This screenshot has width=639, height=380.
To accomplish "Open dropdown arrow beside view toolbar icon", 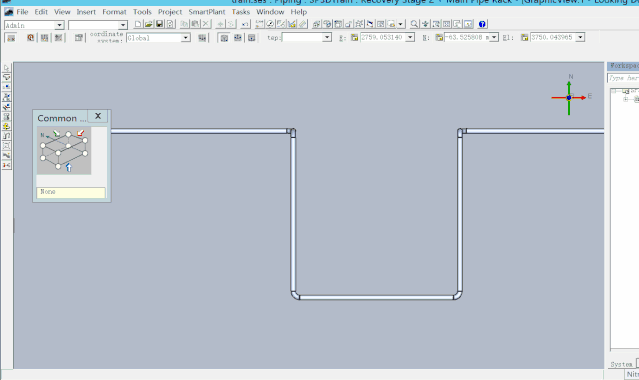I will [401, 24].
